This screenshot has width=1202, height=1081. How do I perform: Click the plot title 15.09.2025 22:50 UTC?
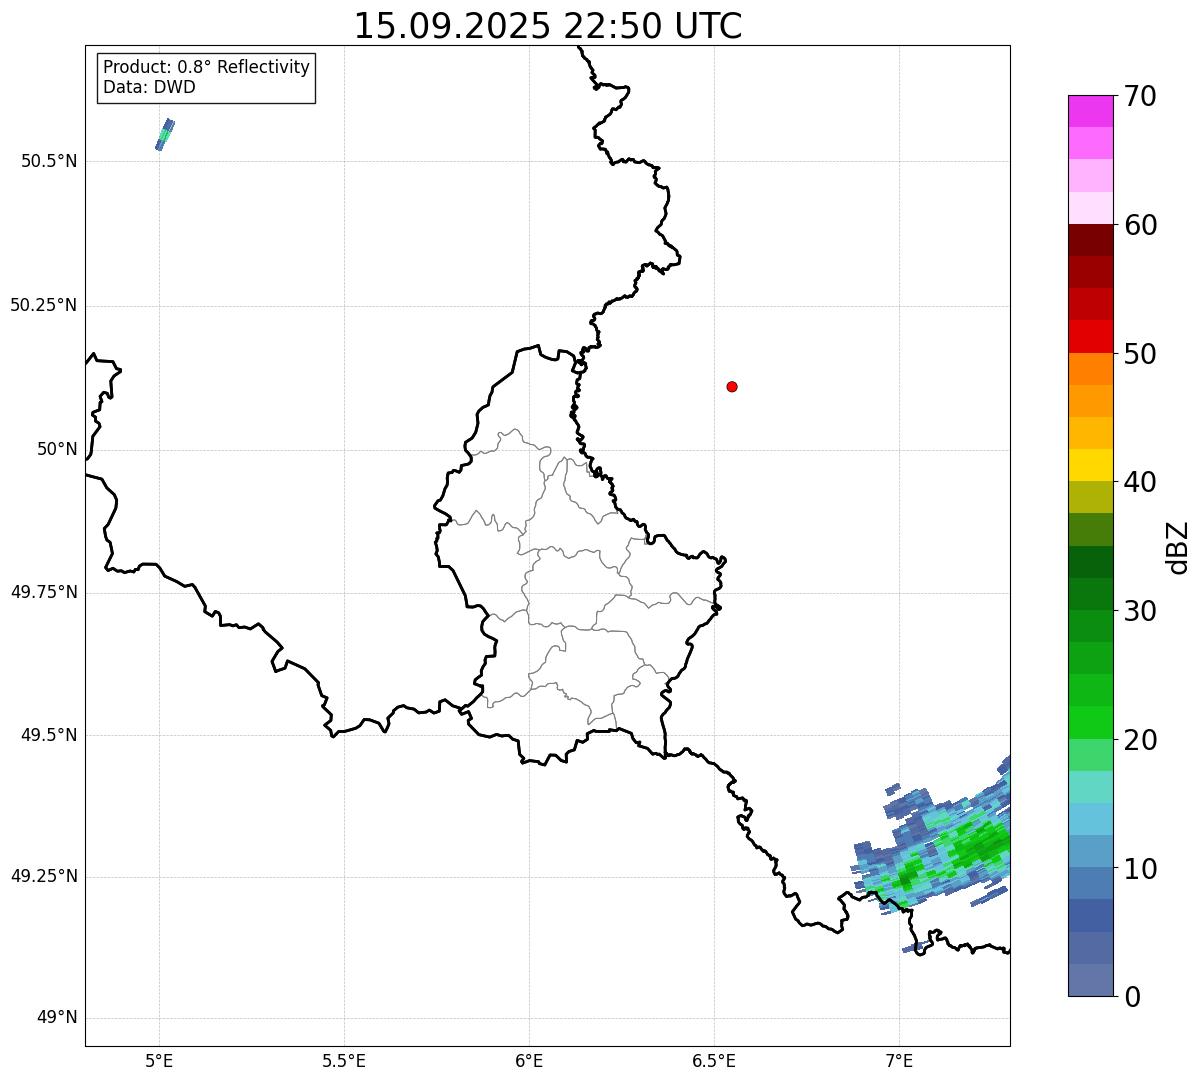tap(548, 26)
